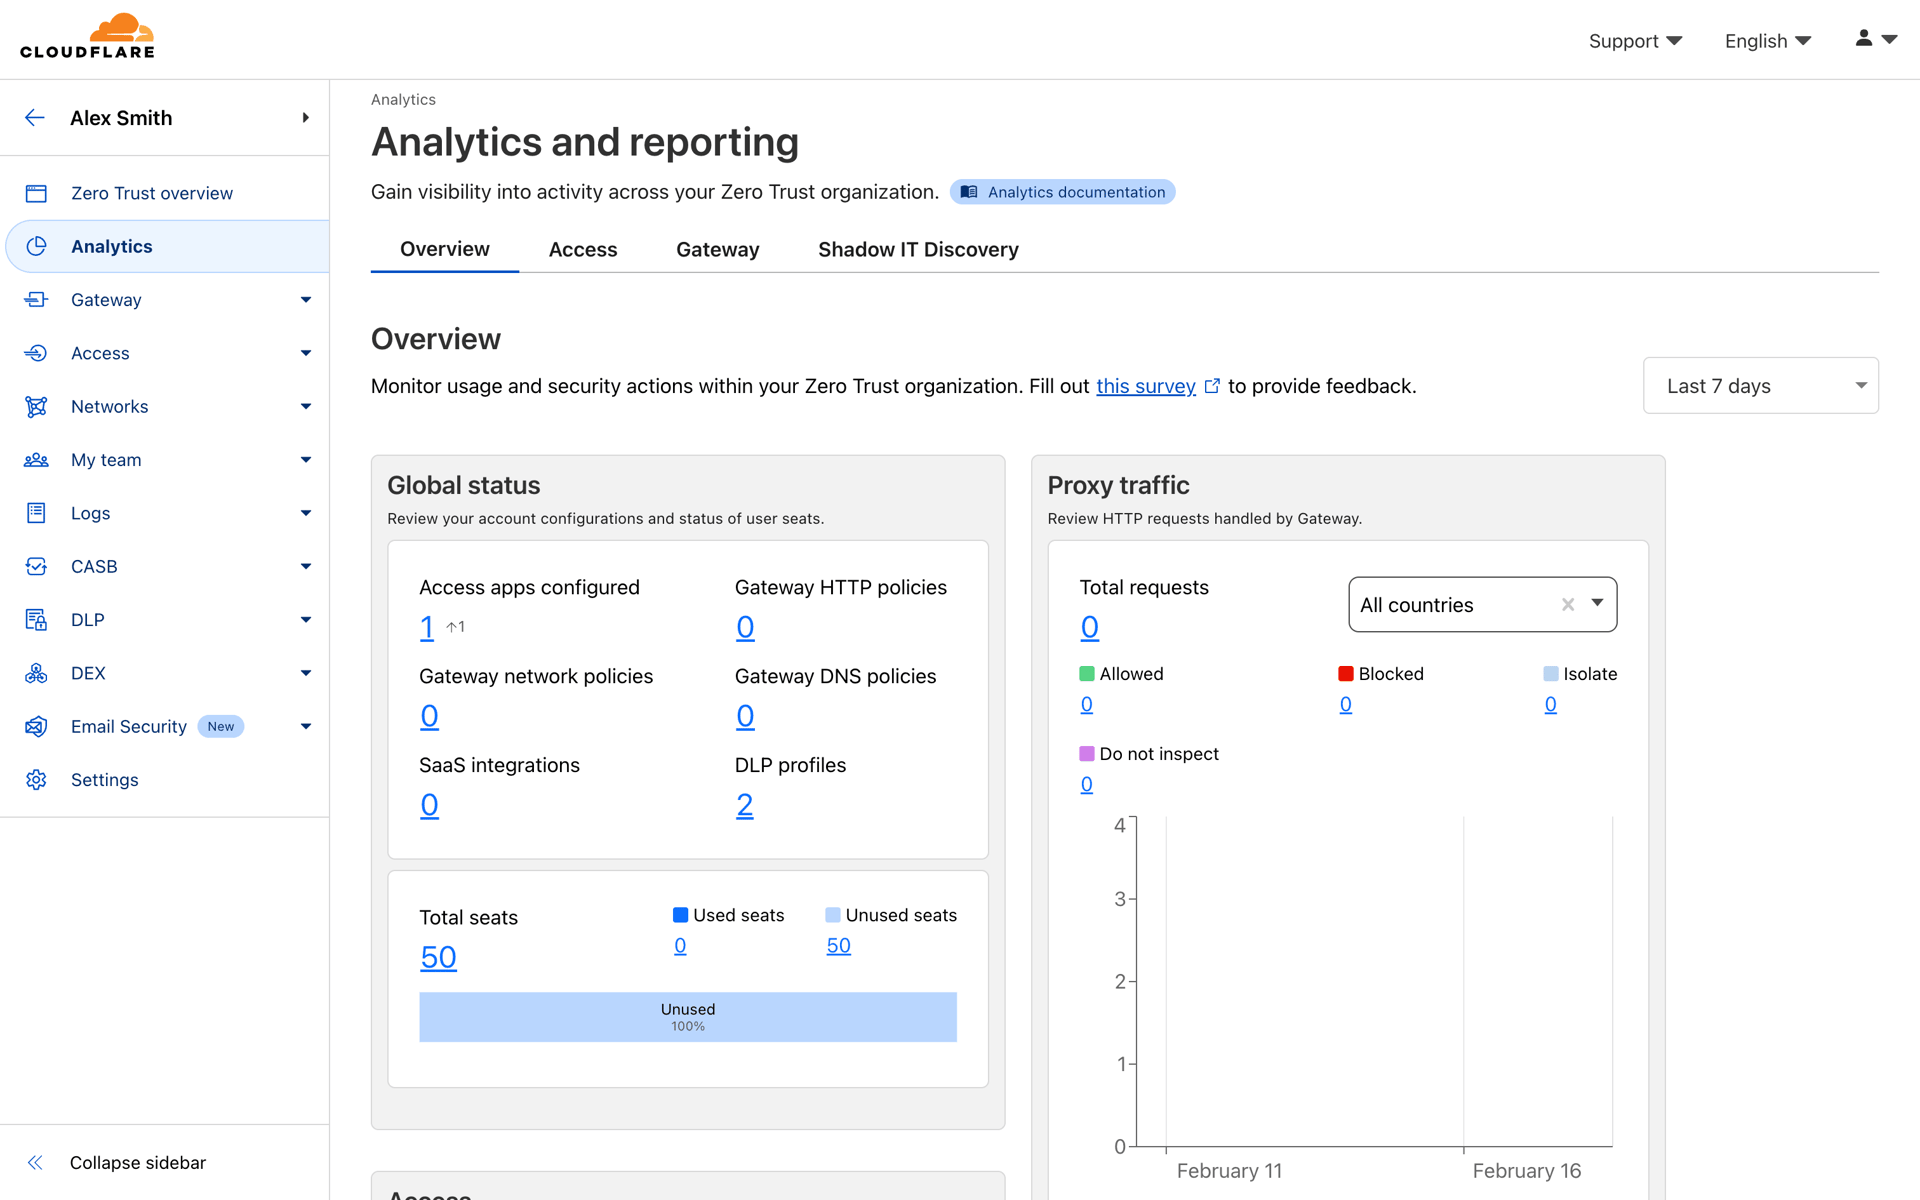Click the Total requests value 0
The height and width of the screenshot is (1200, 1920).
1090,627
